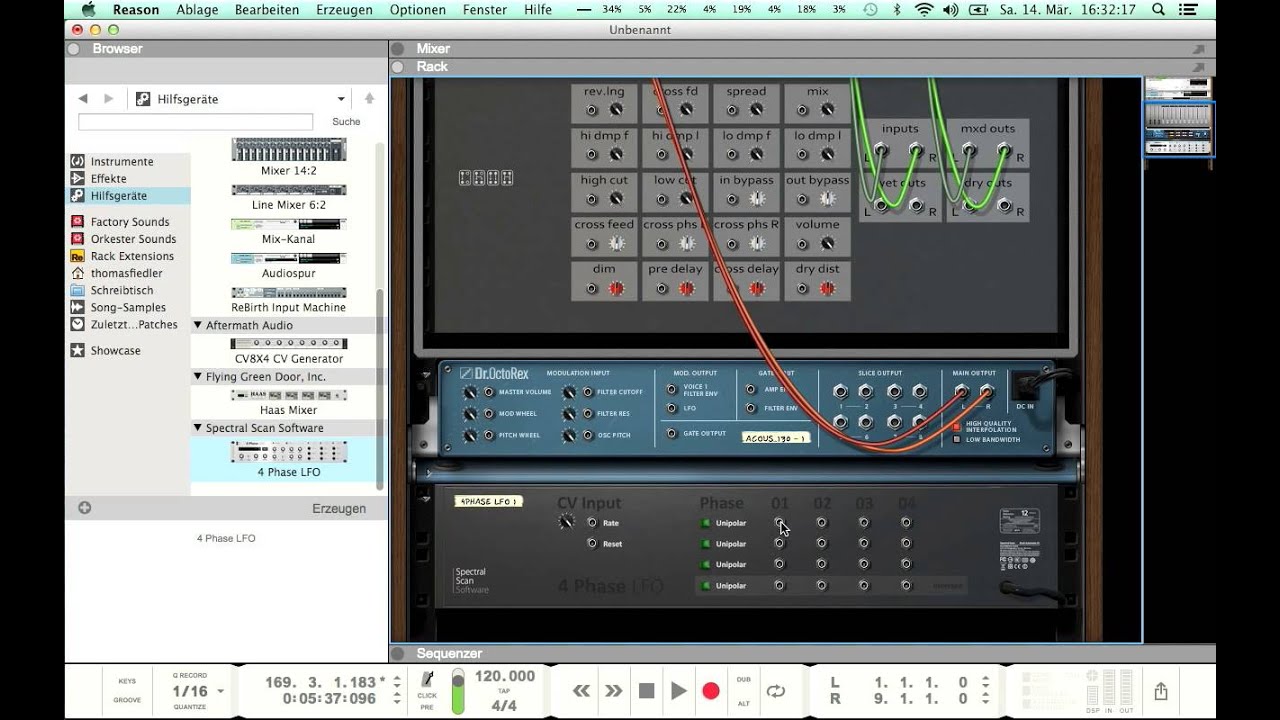
Task: Collapse the Browser panel header
Action: coord(73,48)
